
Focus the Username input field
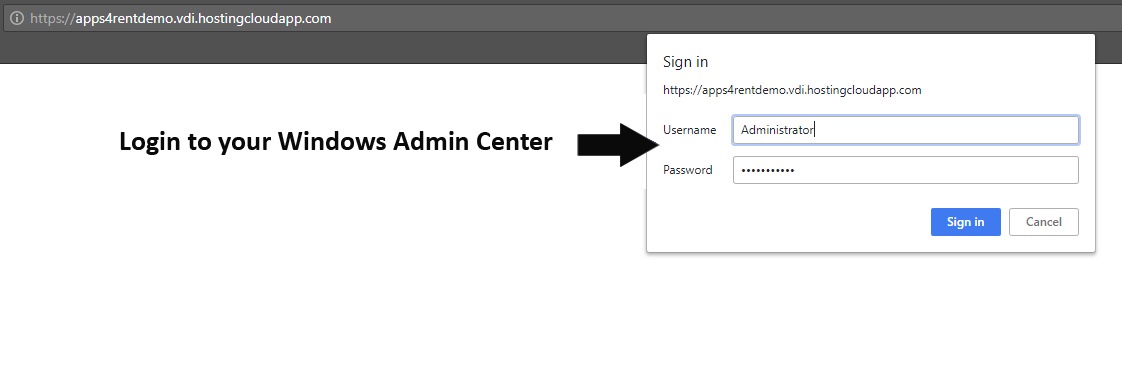905,130
